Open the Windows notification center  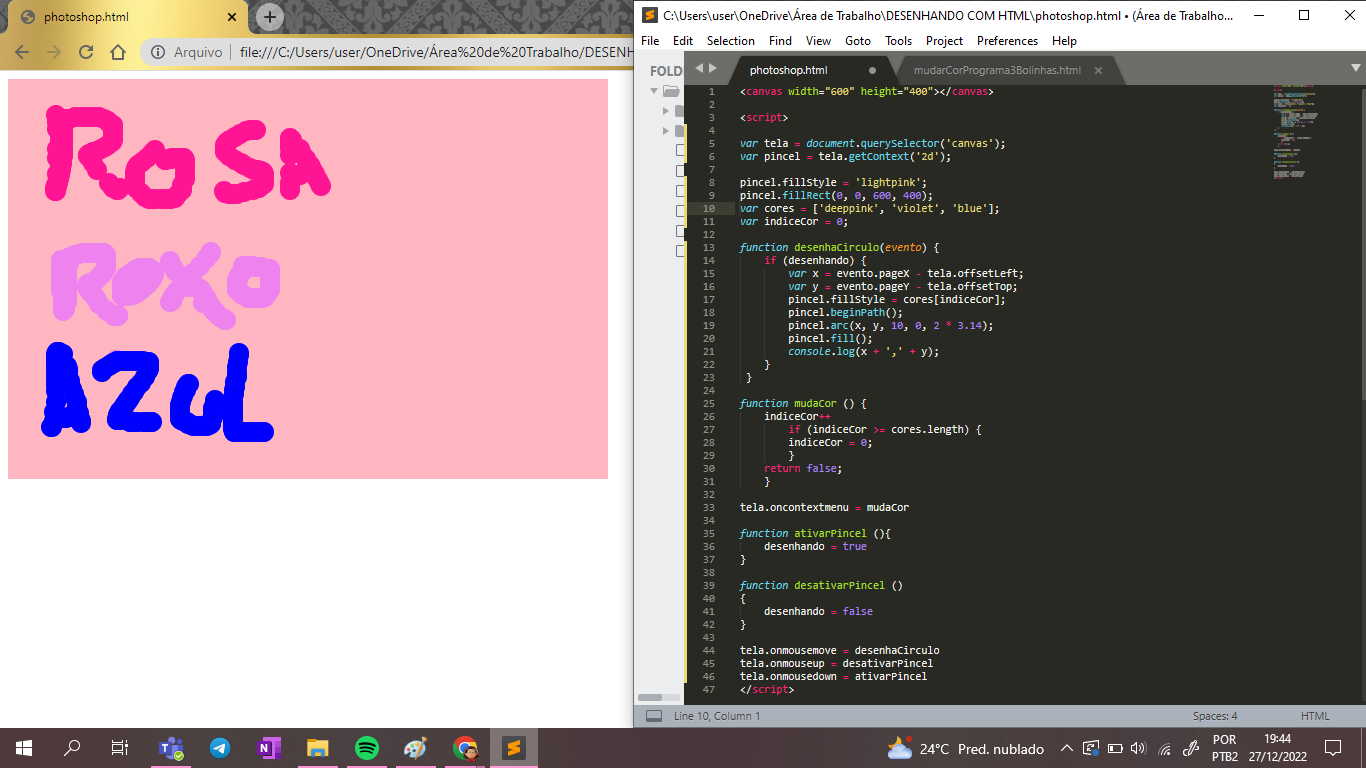[1333, 748]
